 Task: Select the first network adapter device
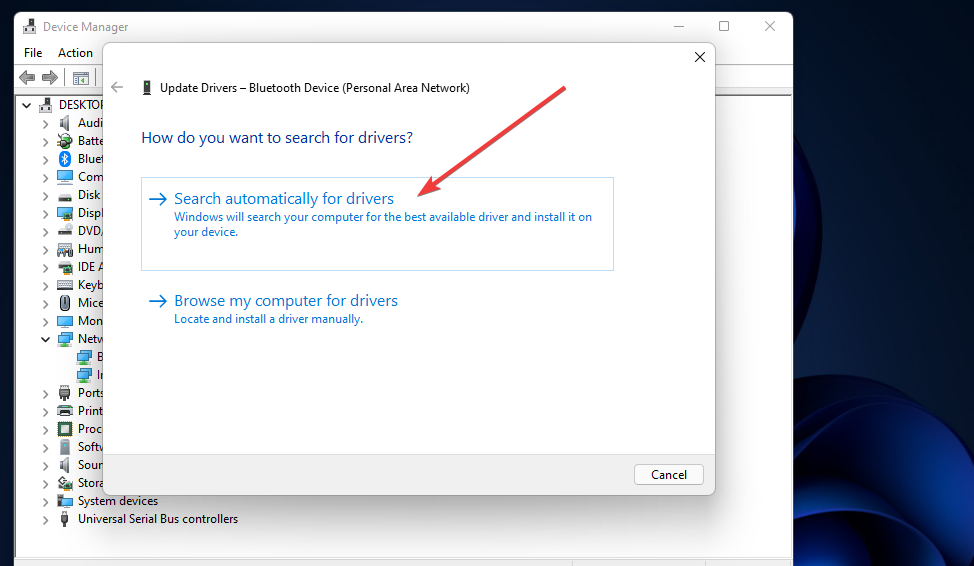pyautogui.click(x=90, y=357)
